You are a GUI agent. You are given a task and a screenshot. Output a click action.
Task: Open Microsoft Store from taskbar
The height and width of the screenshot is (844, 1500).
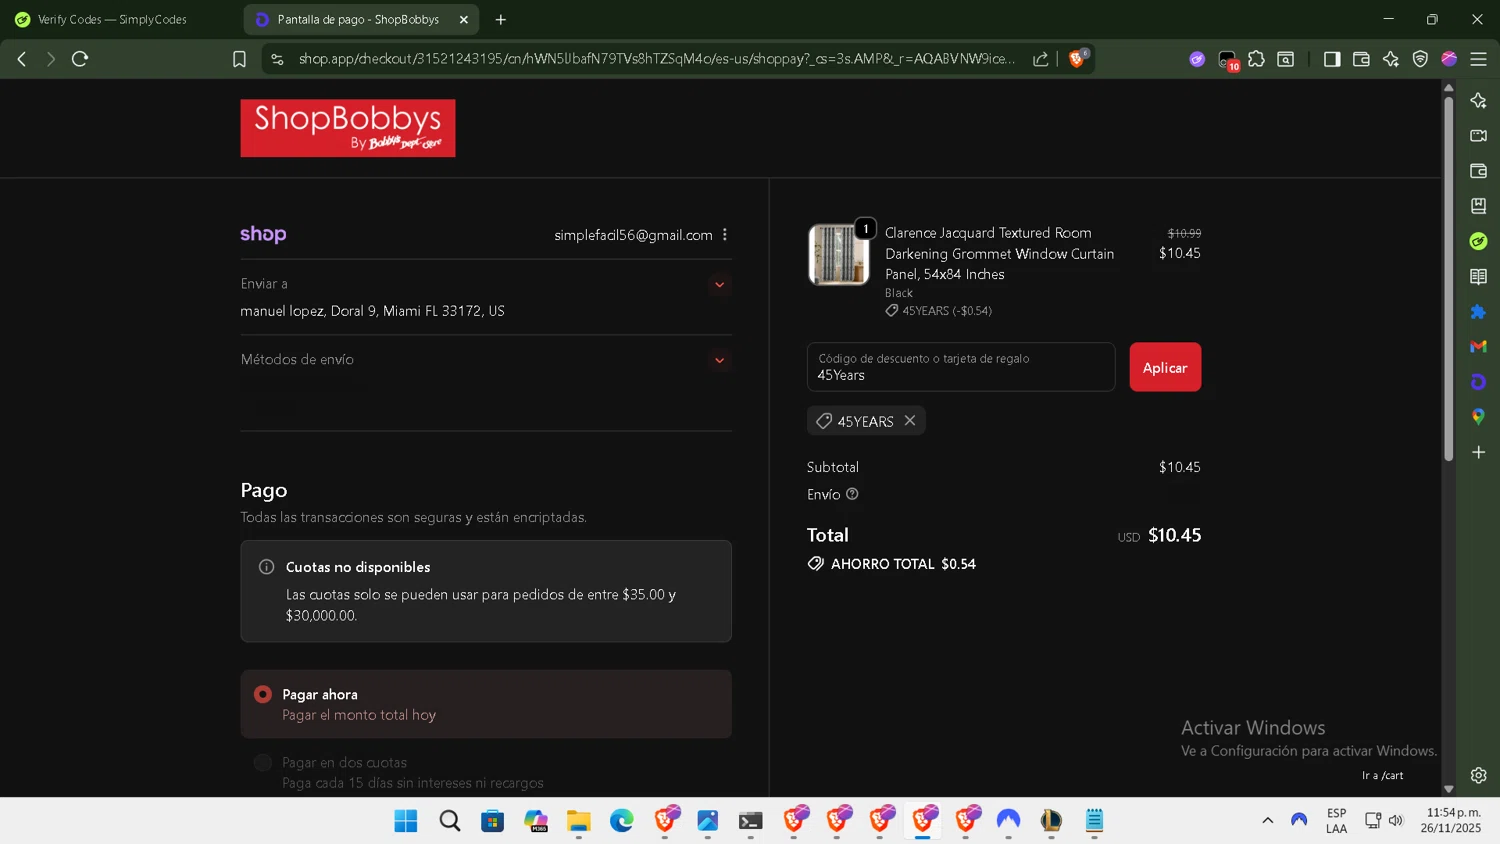[493, 821]
